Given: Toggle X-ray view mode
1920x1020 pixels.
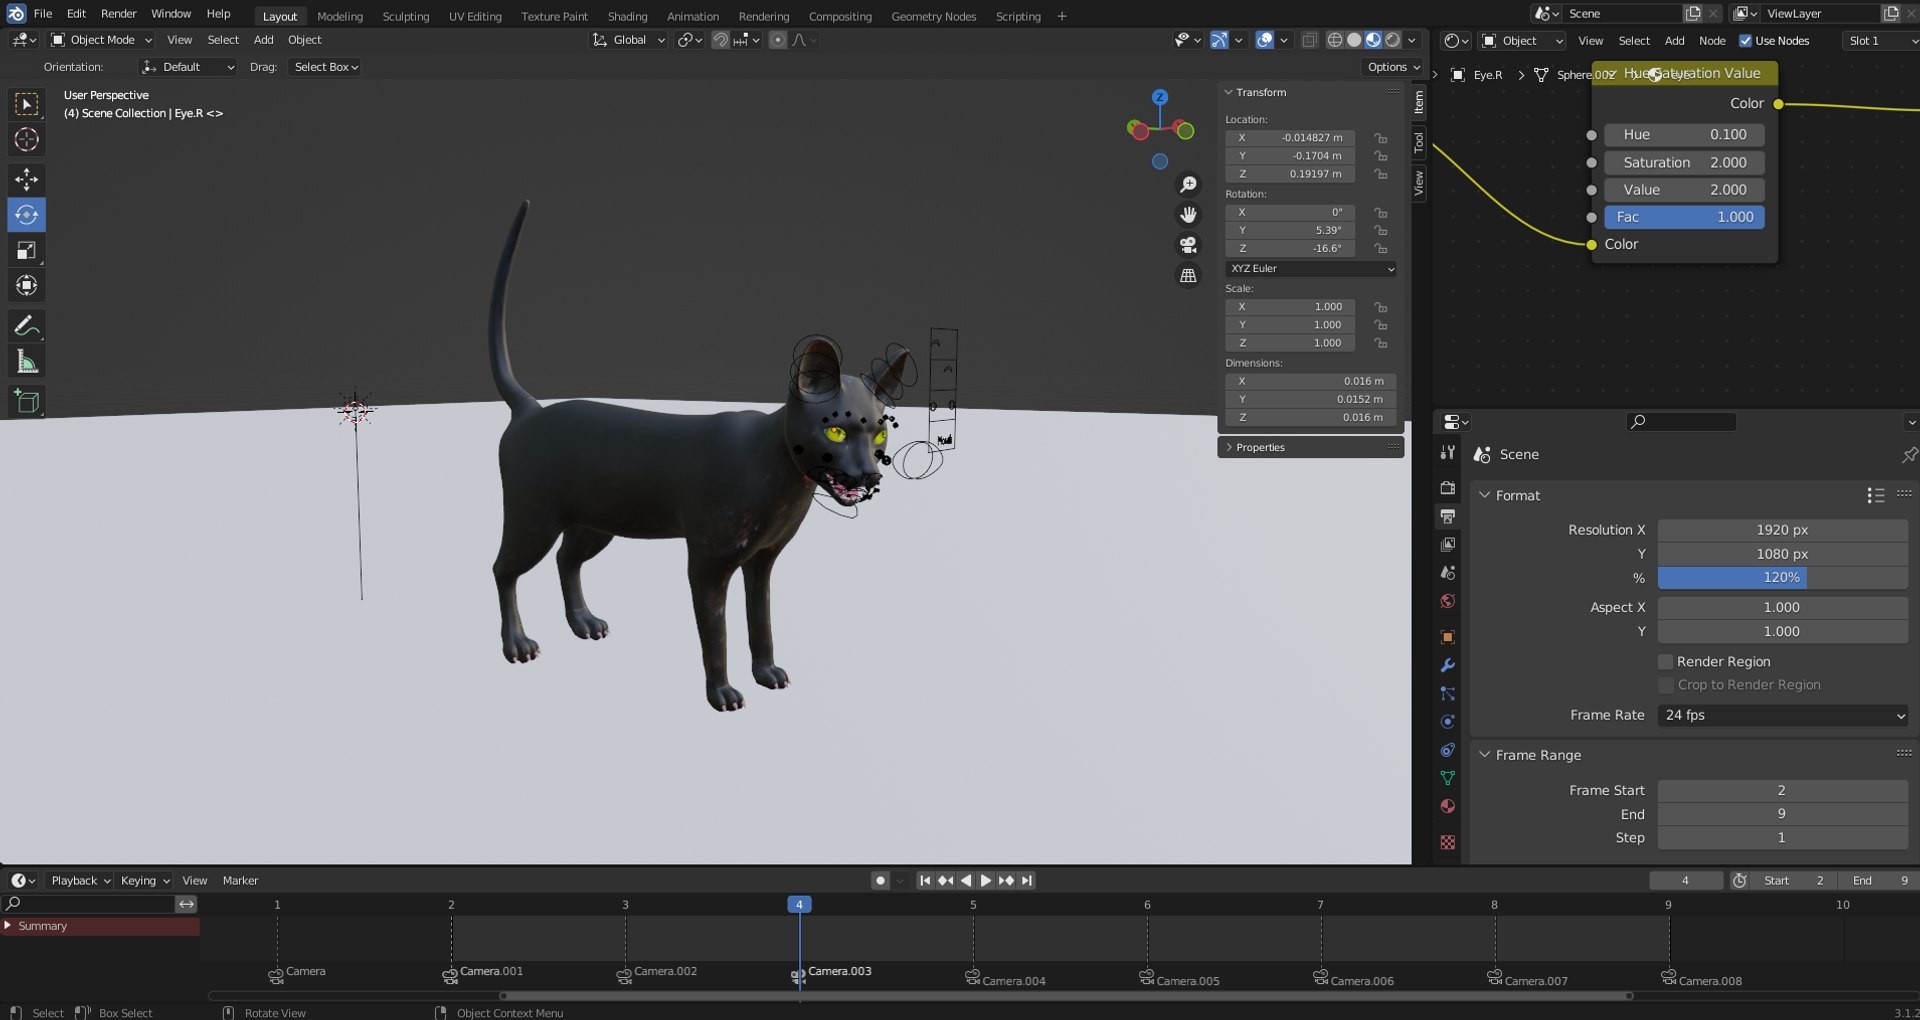Looking at the screenshot, I should click(x=1309, y=40).
